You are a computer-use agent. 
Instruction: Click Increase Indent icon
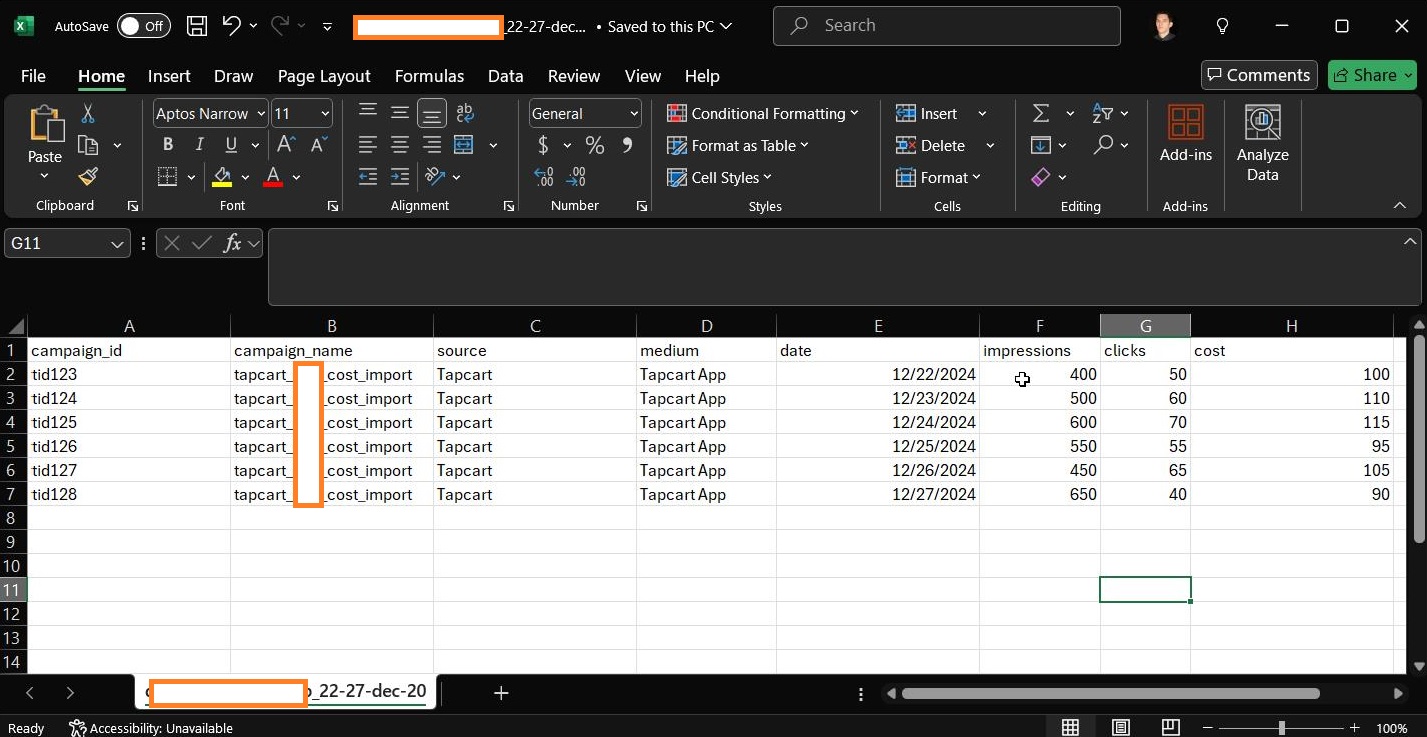click(400, 177)
